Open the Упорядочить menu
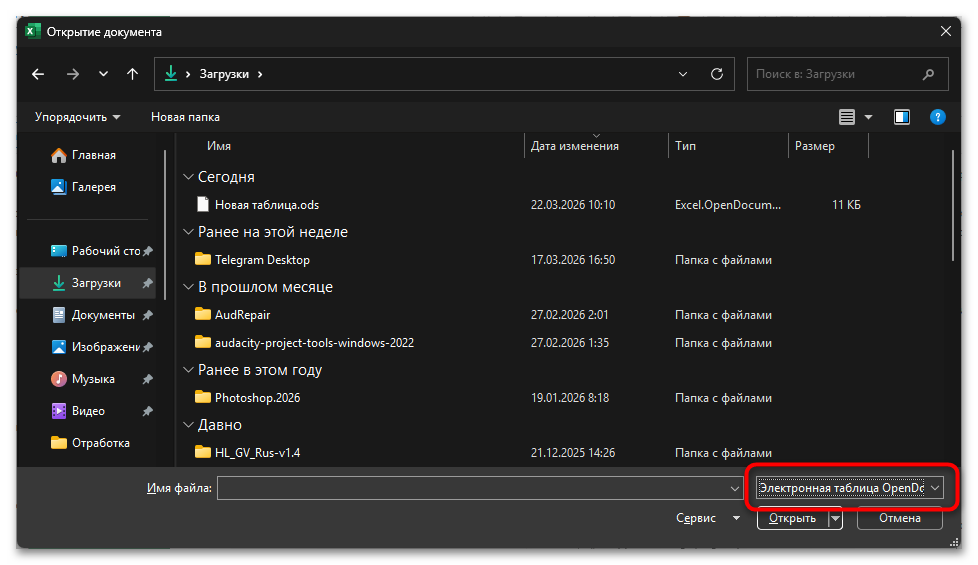The height and width of the screenshot is (565, 978). (77, 117)
